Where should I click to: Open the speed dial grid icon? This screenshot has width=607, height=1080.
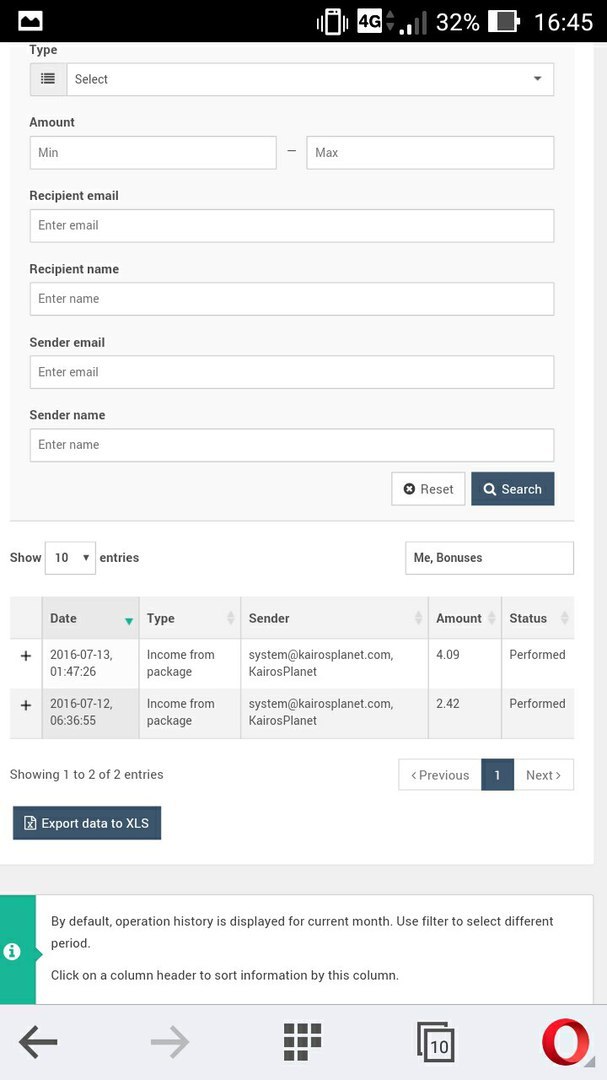pyautogui.click(x=302, y=1041)
